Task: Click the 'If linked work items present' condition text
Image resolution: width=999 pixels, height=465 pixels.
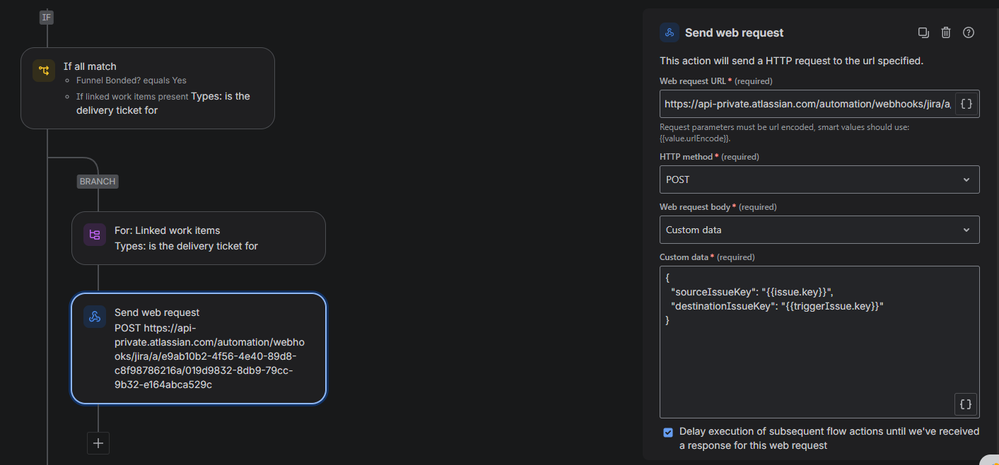Action: [132, 97]
